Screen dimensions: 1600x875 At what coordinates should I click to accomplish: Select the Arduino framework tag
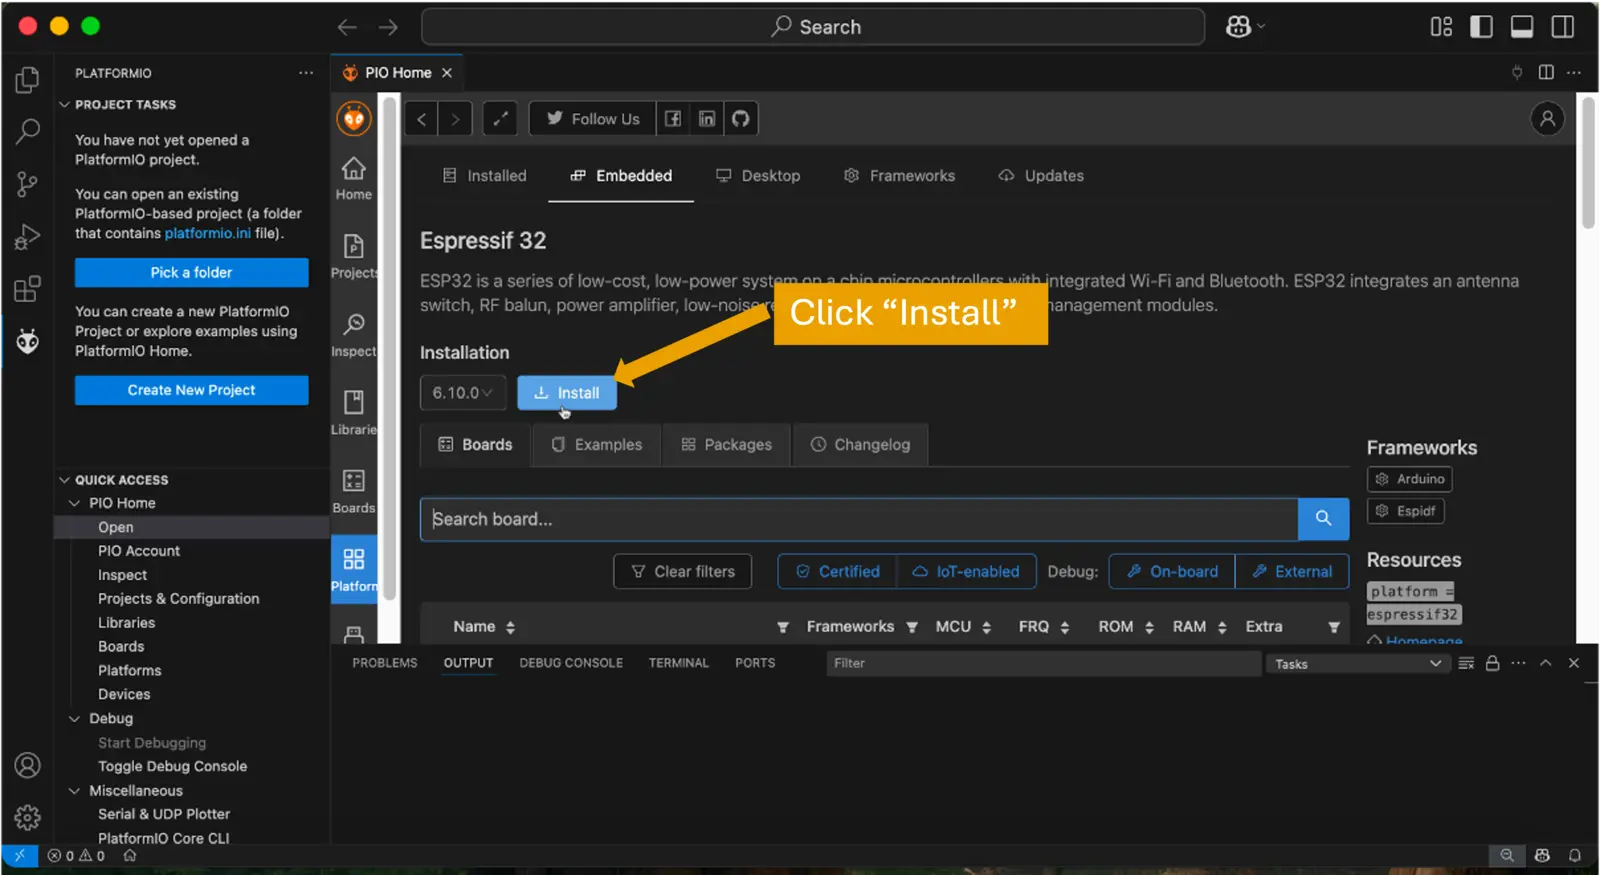tap(1410, 479)
